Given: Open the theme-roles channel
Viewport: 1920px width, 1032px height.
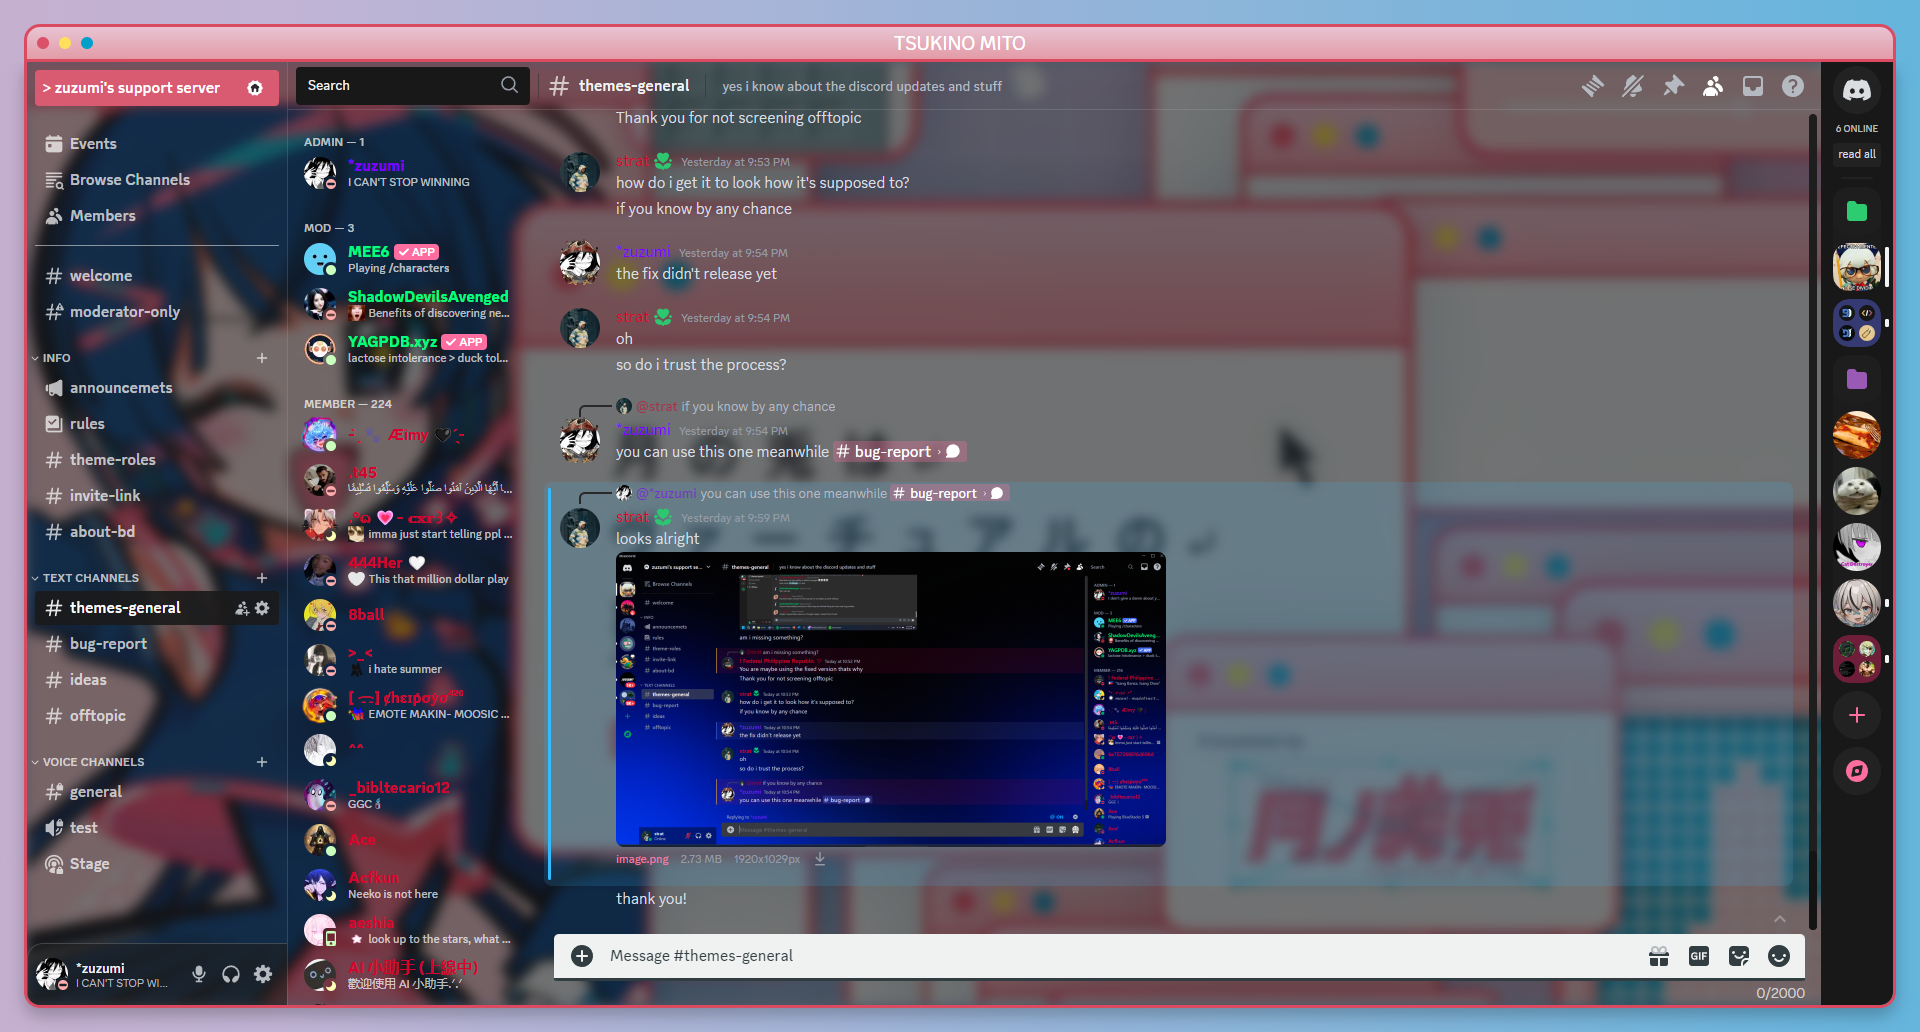Looking at the screenshot, I should coord(157,460).
